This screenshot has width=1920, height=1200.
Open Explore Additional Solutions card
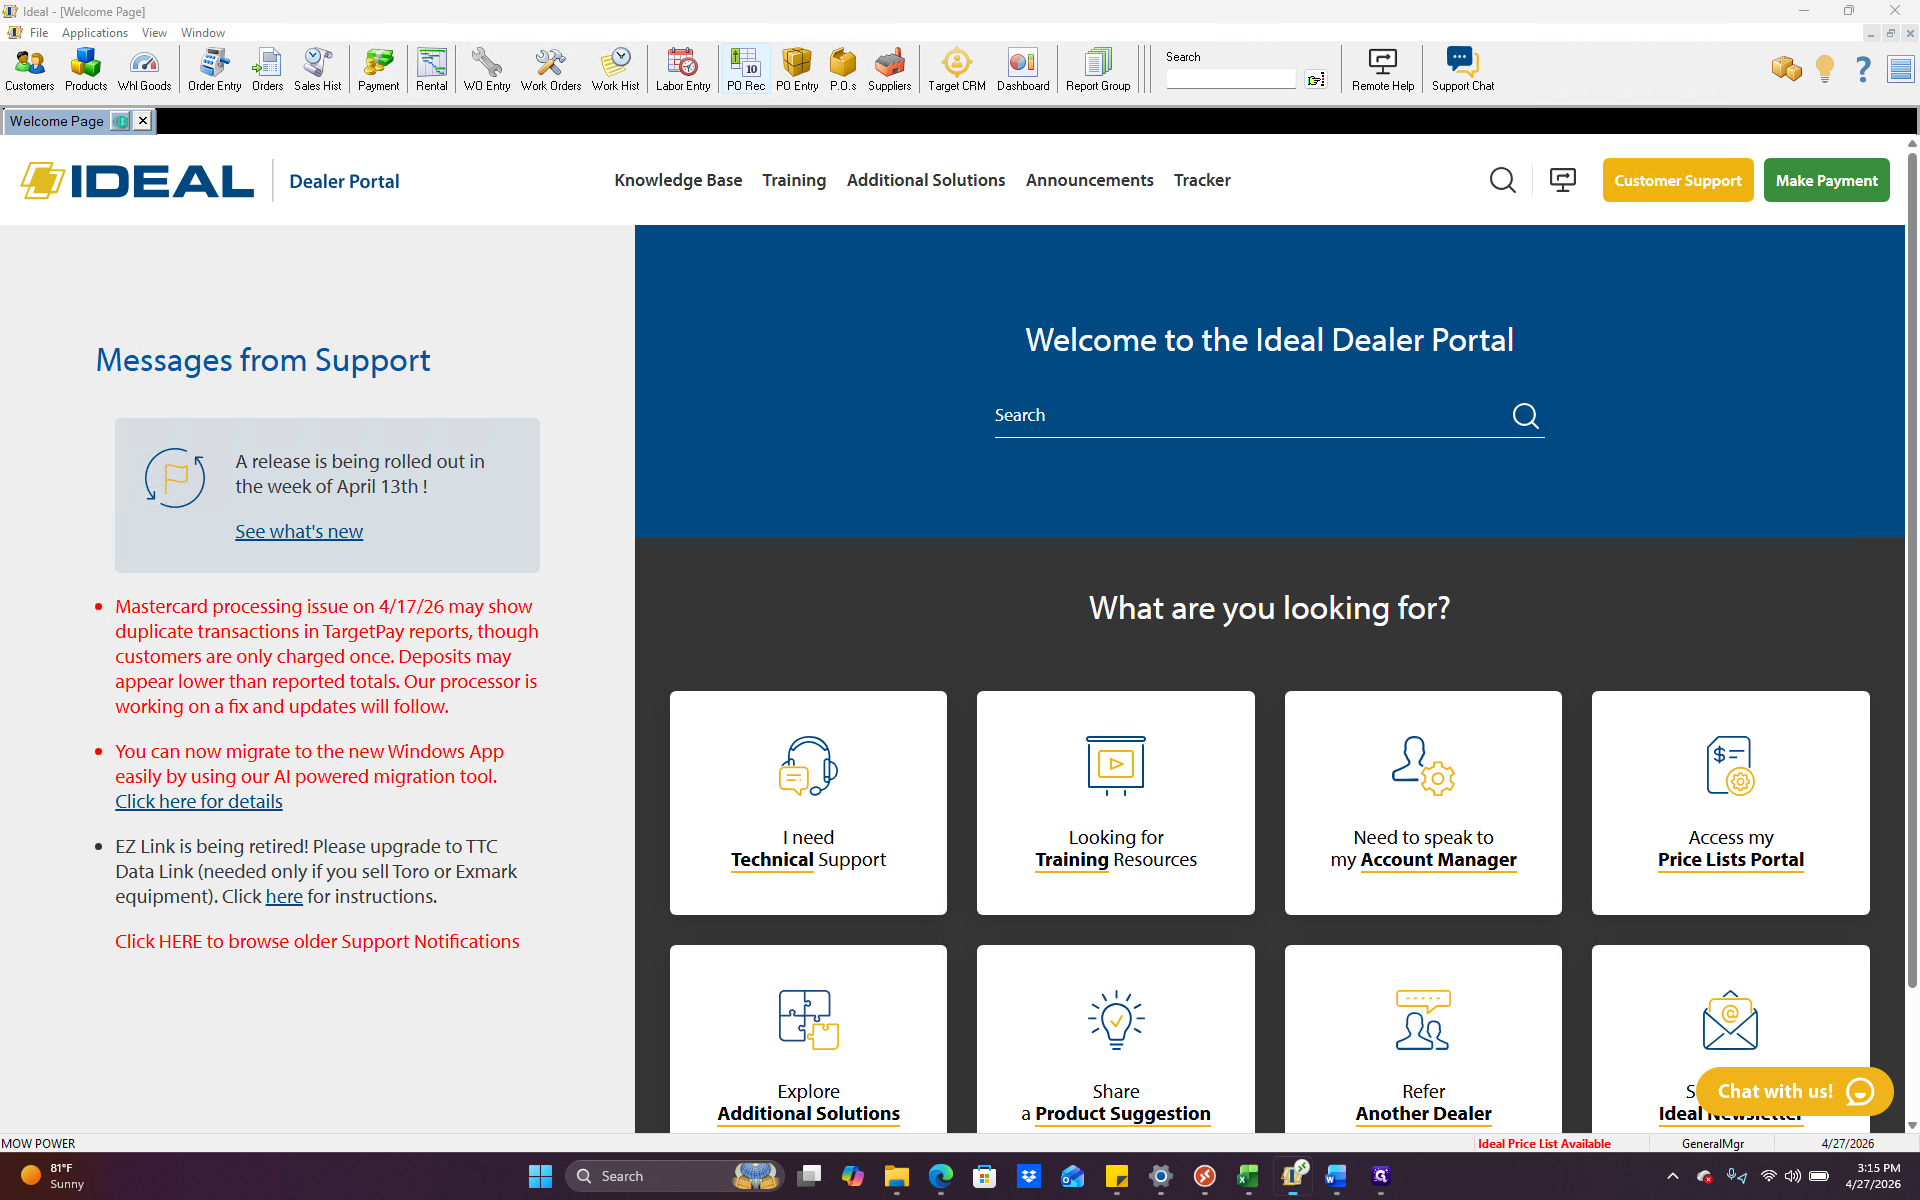[808, 1040]
